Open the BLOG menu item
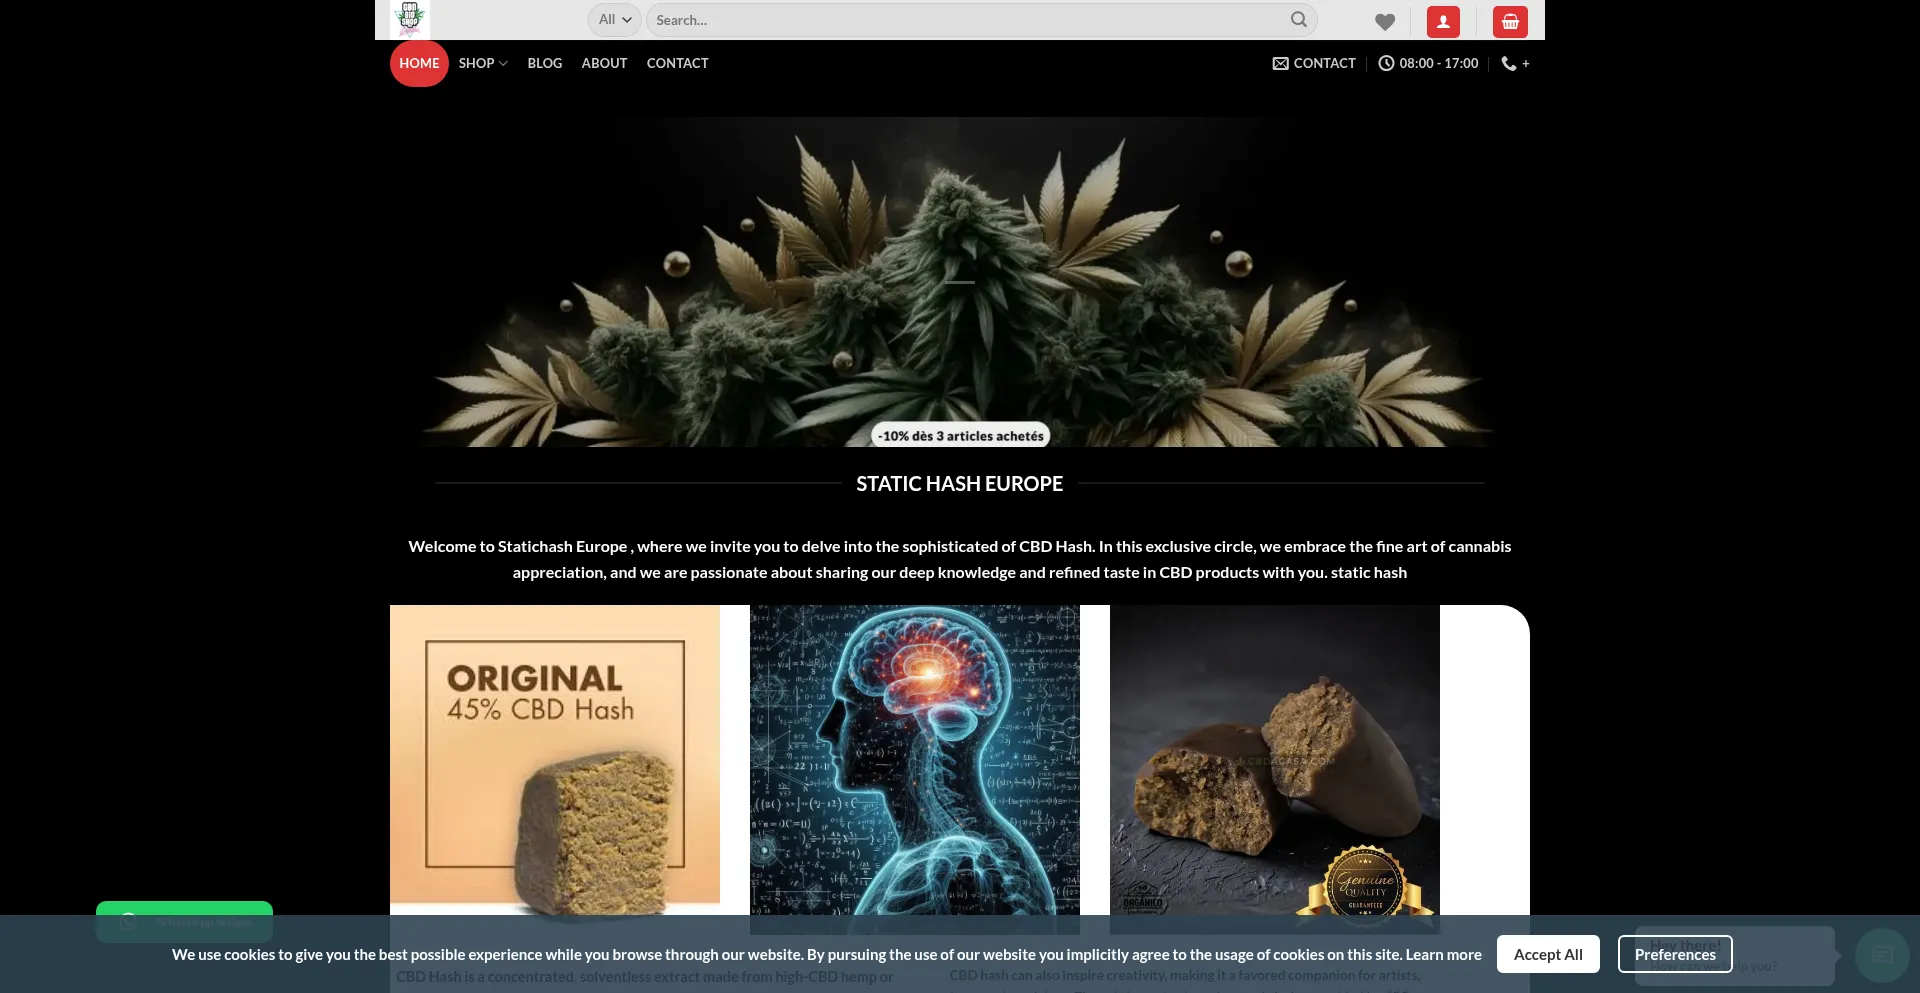1920x993 pixels. (x=545, y=63)
